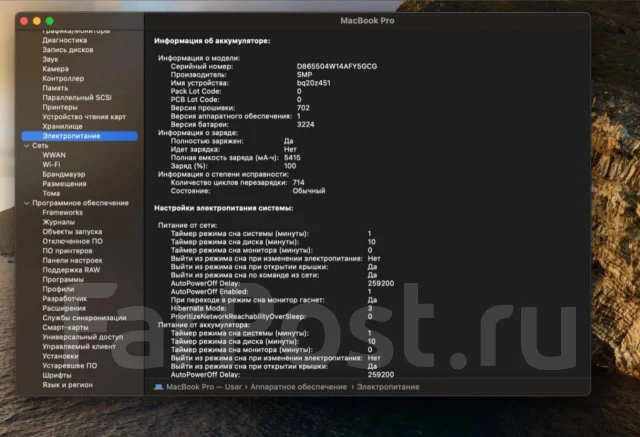Collapse the Программное обеспечение section chevron
This screenshot has height=437, width=640.
point(27,203)
